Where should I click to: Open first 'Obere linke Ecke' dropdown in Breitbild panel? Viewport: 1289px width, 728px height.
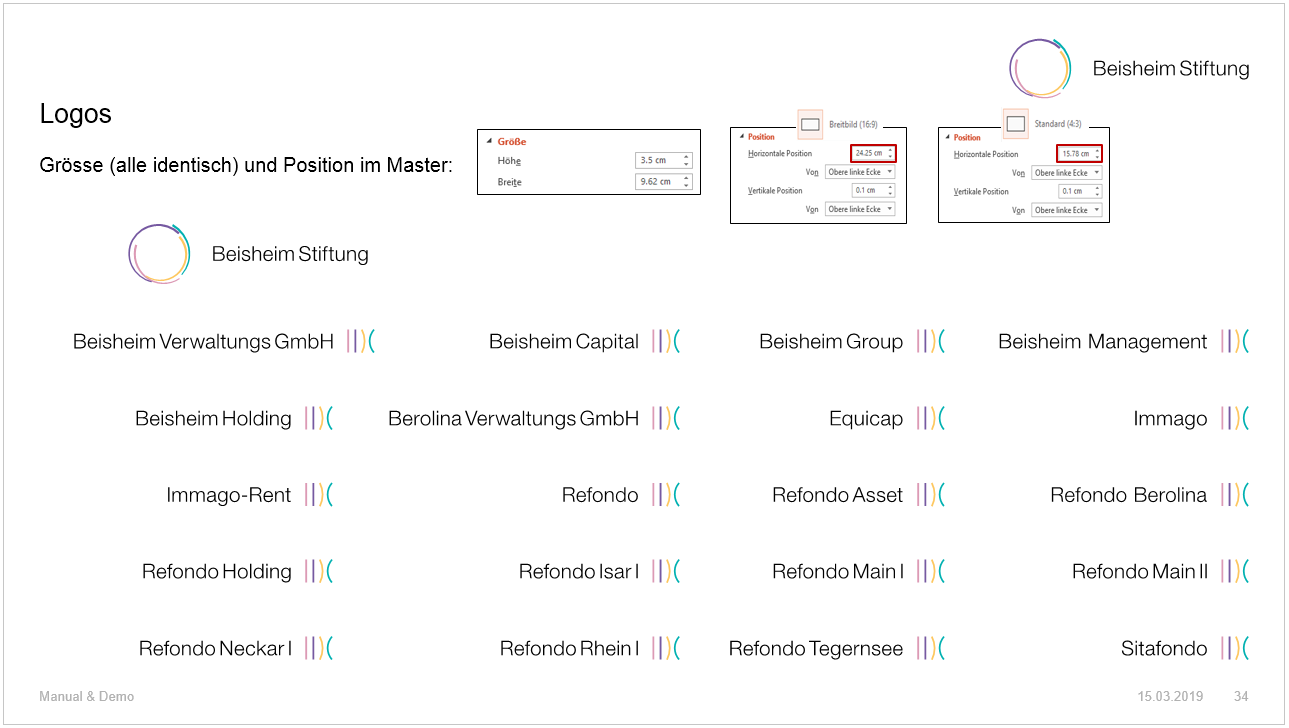pos(860,172)
